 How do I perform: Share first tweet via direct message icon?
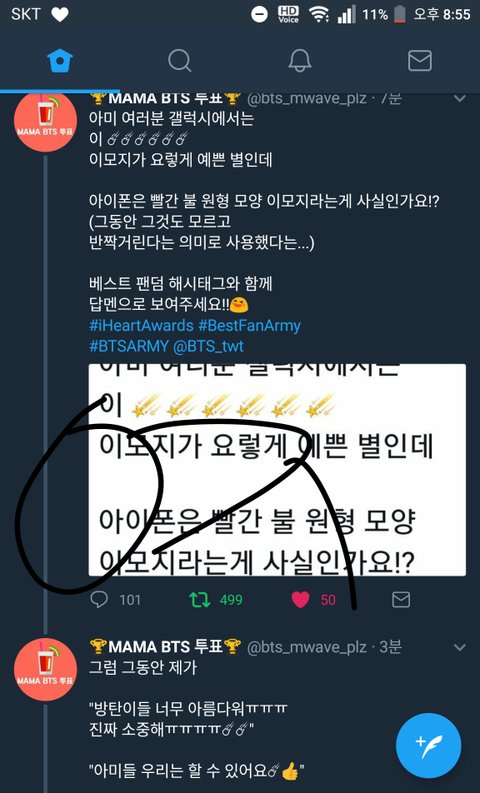(x=401, y=600)
